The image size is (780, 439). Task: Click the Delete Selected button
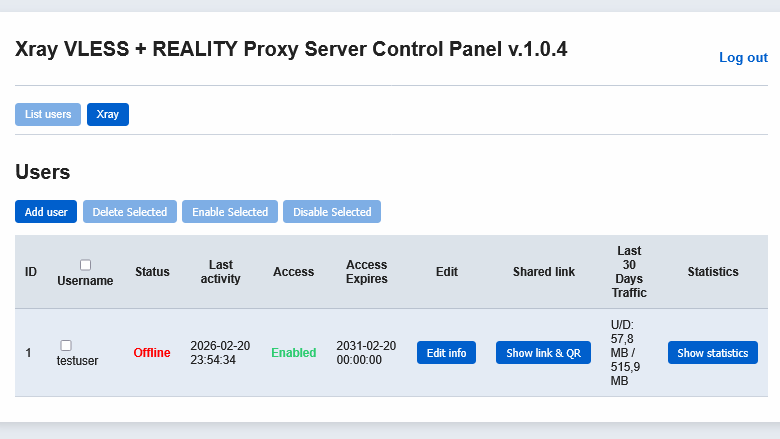(x=130, y=212)
